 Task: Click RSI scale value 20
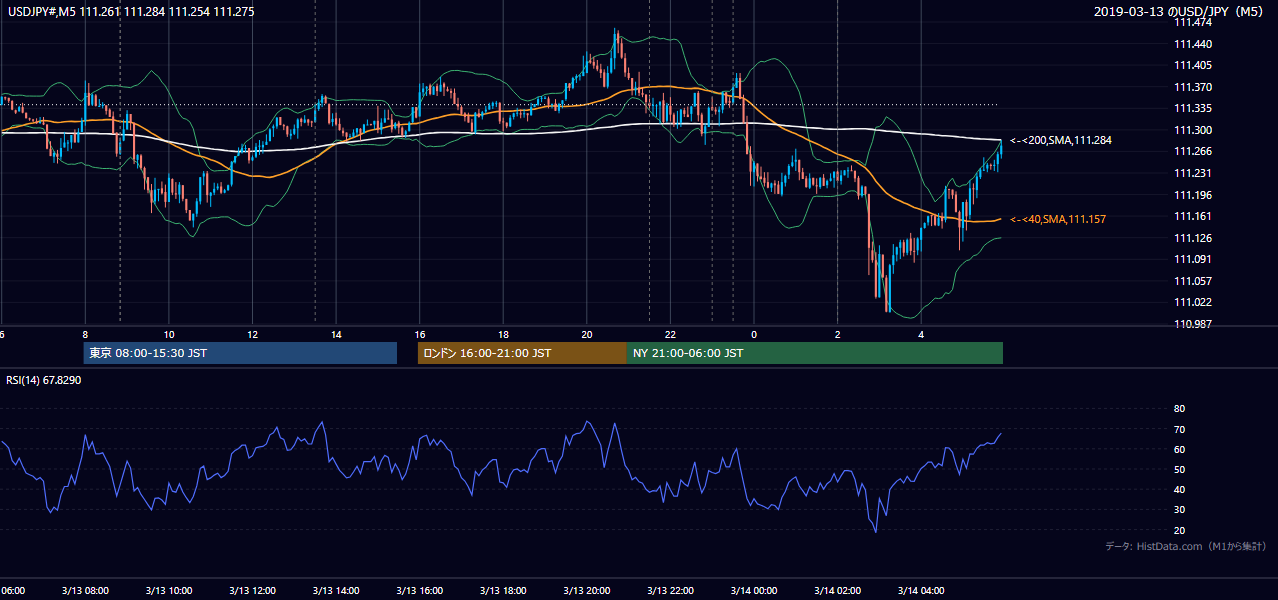[x=1179, y=530]
